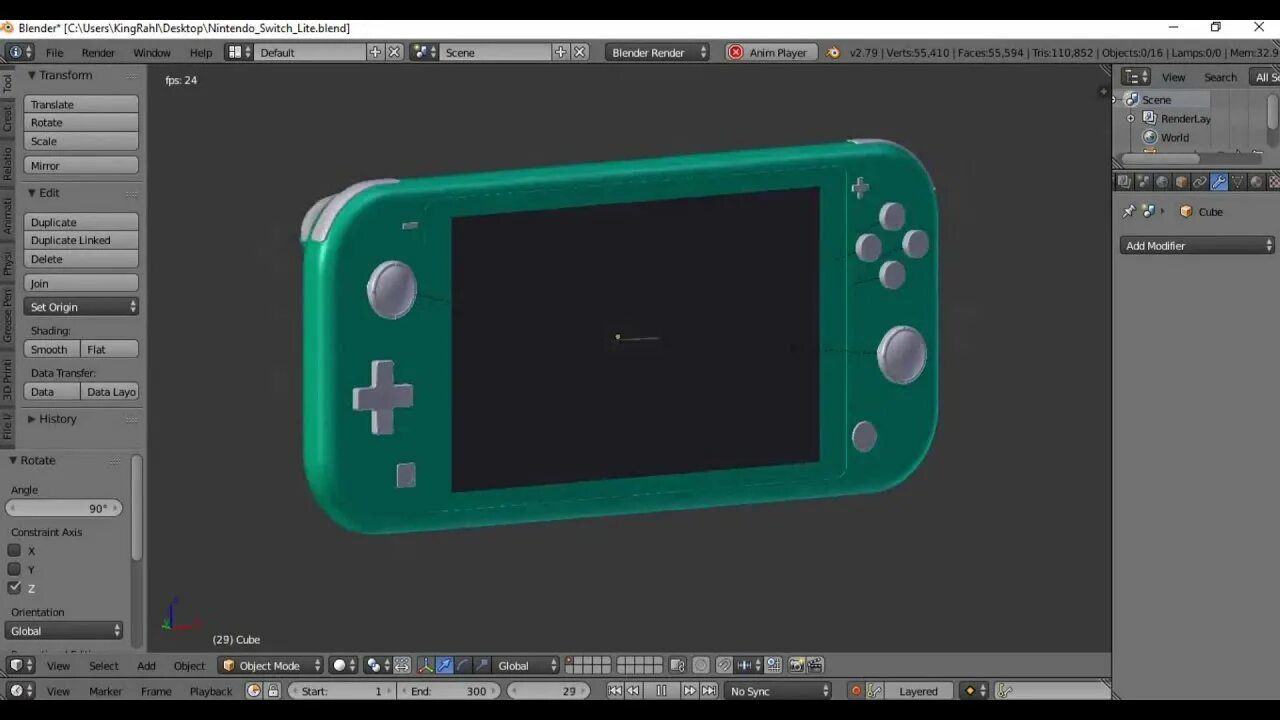This screenshot has width=1280, height=720.
Task: Toggle the timeline use preview range clock icon
Action: point(254,691)
